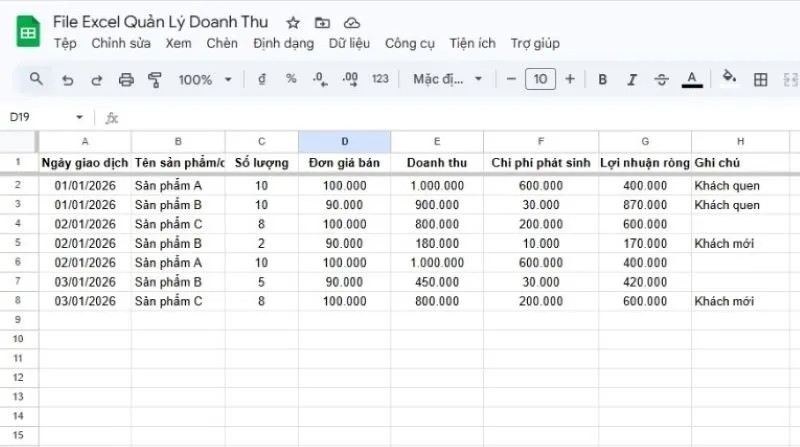Select the Lợi nhuận ròng header cell
Viewport: 800px width, 447px height.
tap(645, 163)
